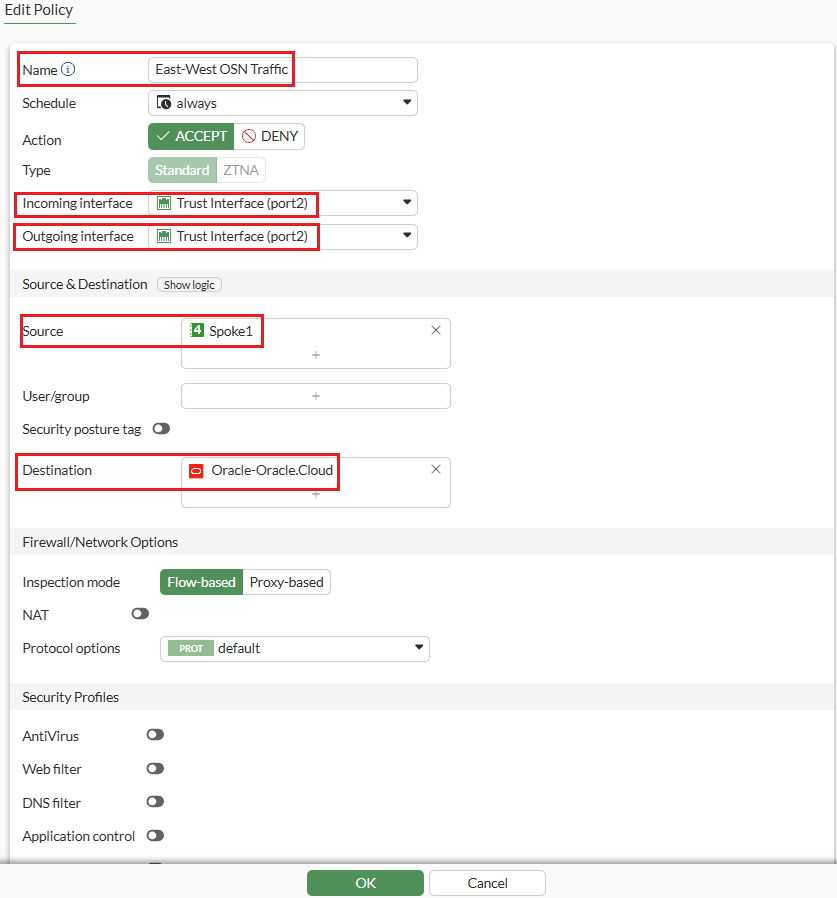Click OK to save the policy
Image resolution: width=837 pixels, height=898 pixels.
click(x=365, y=883)
